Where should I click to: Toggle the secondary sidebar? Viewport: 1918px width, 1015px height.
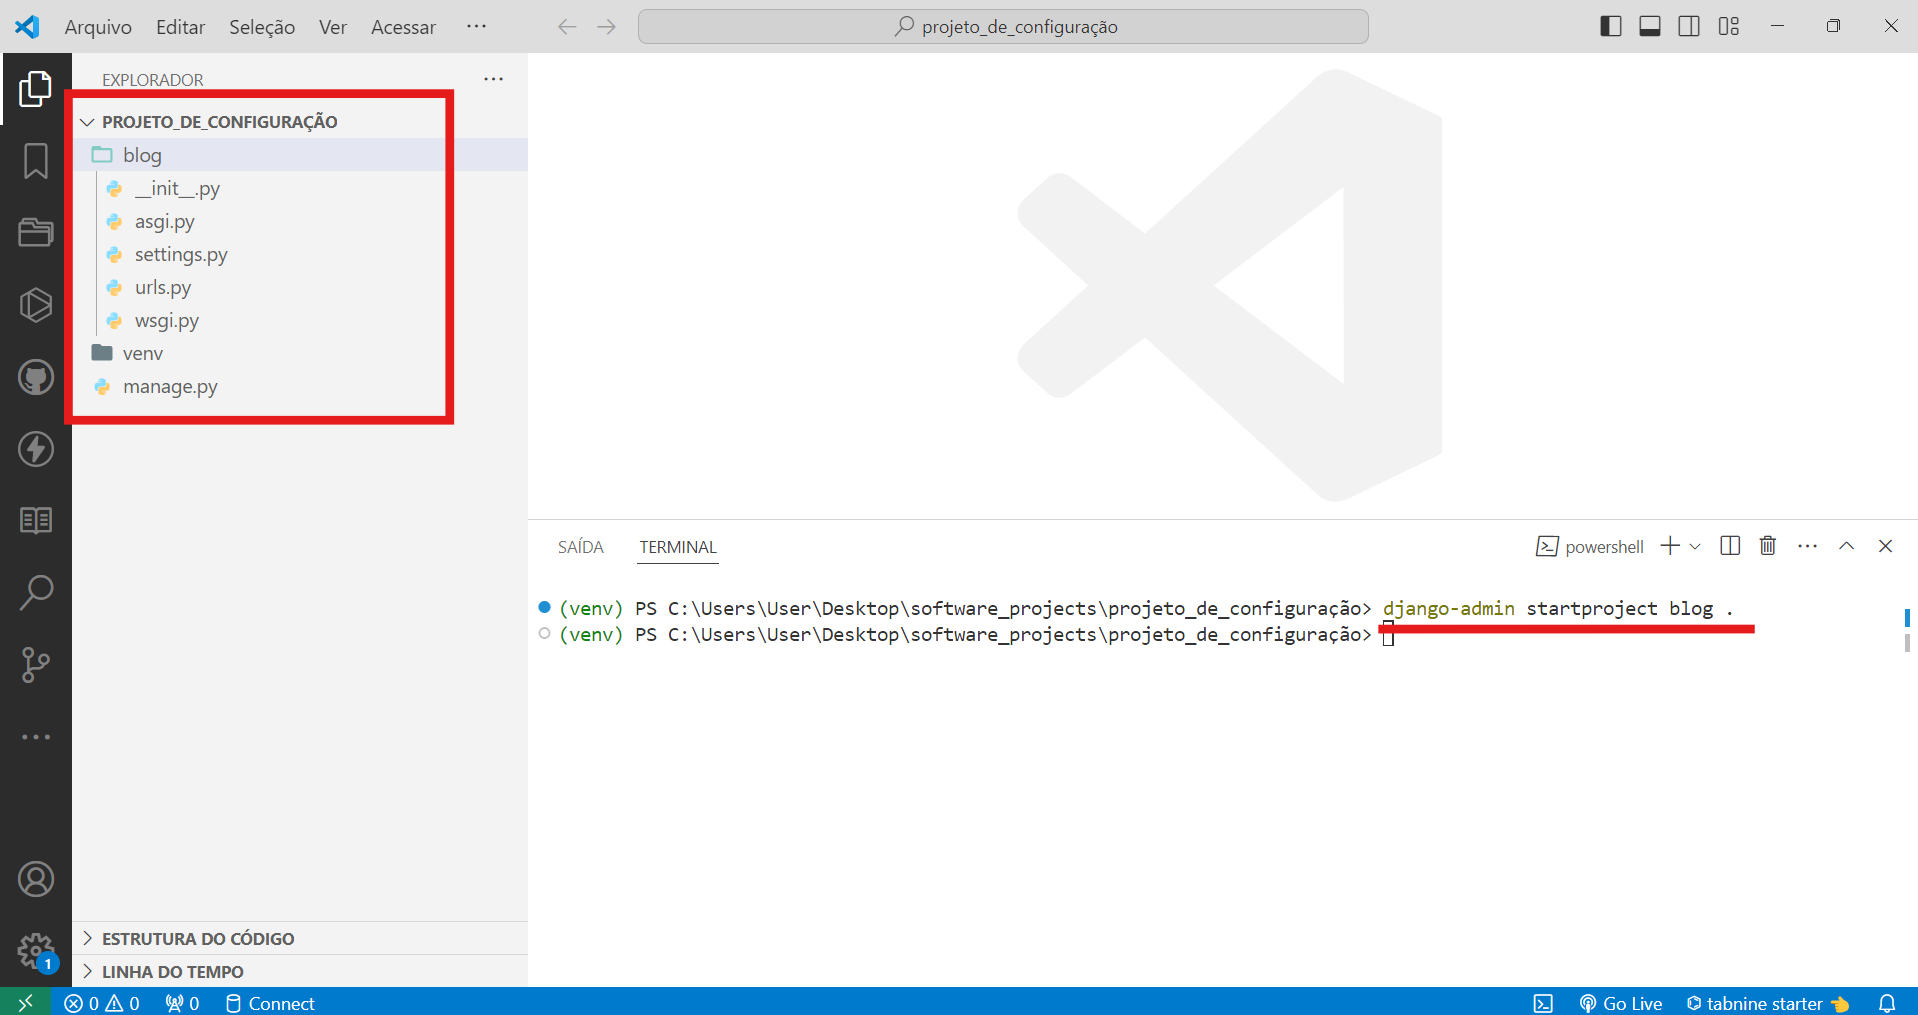click(1689, 26)
